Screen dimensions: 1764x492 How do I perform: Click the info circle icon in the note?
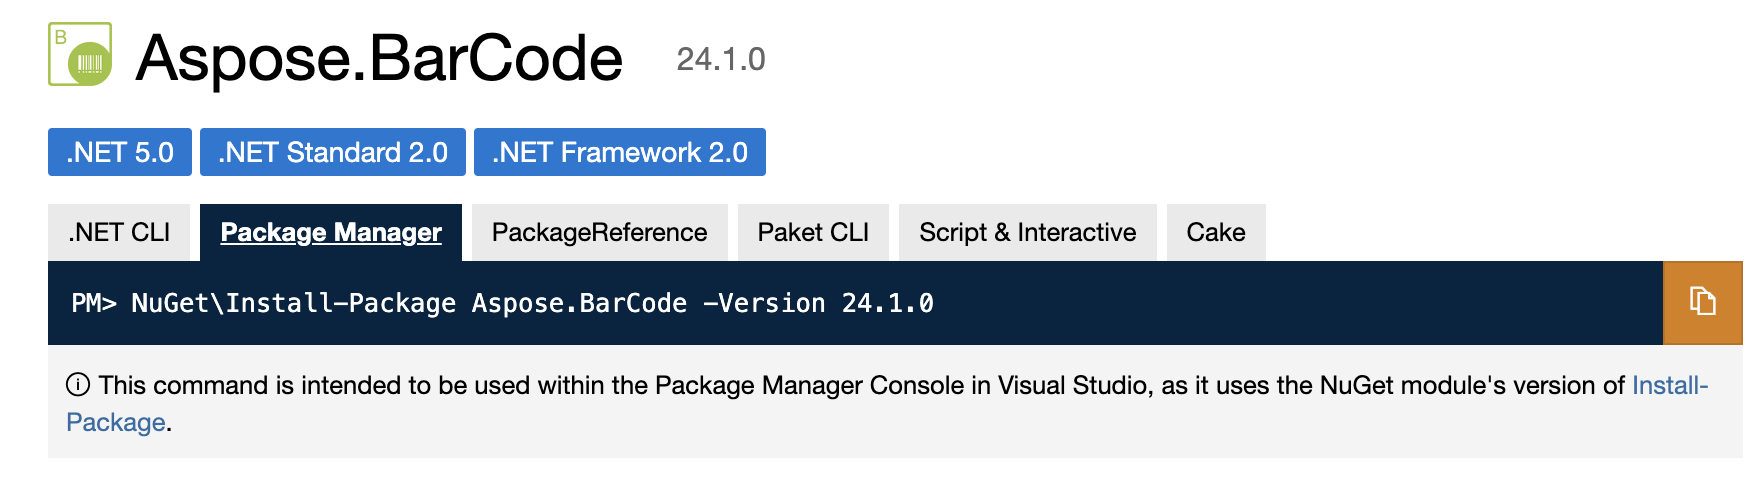[78, 385]
